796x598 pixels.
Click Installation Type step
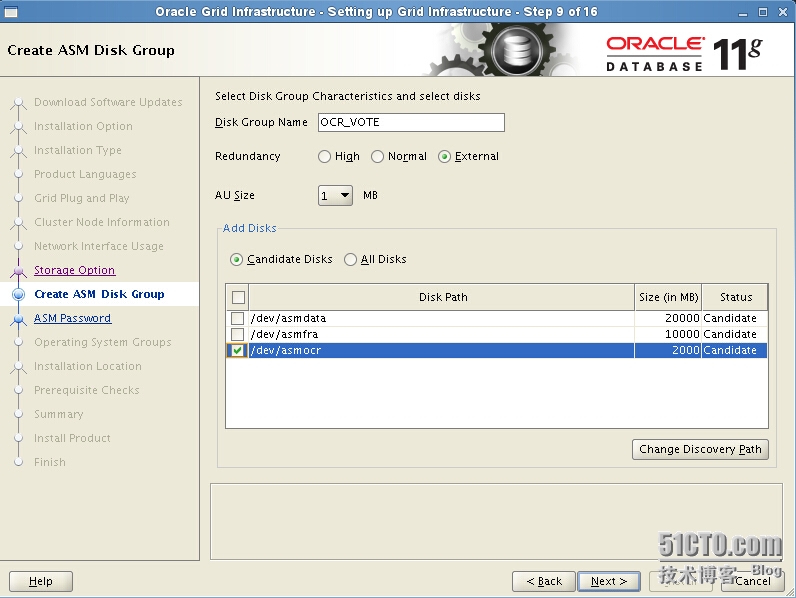(x=78, y=150)
